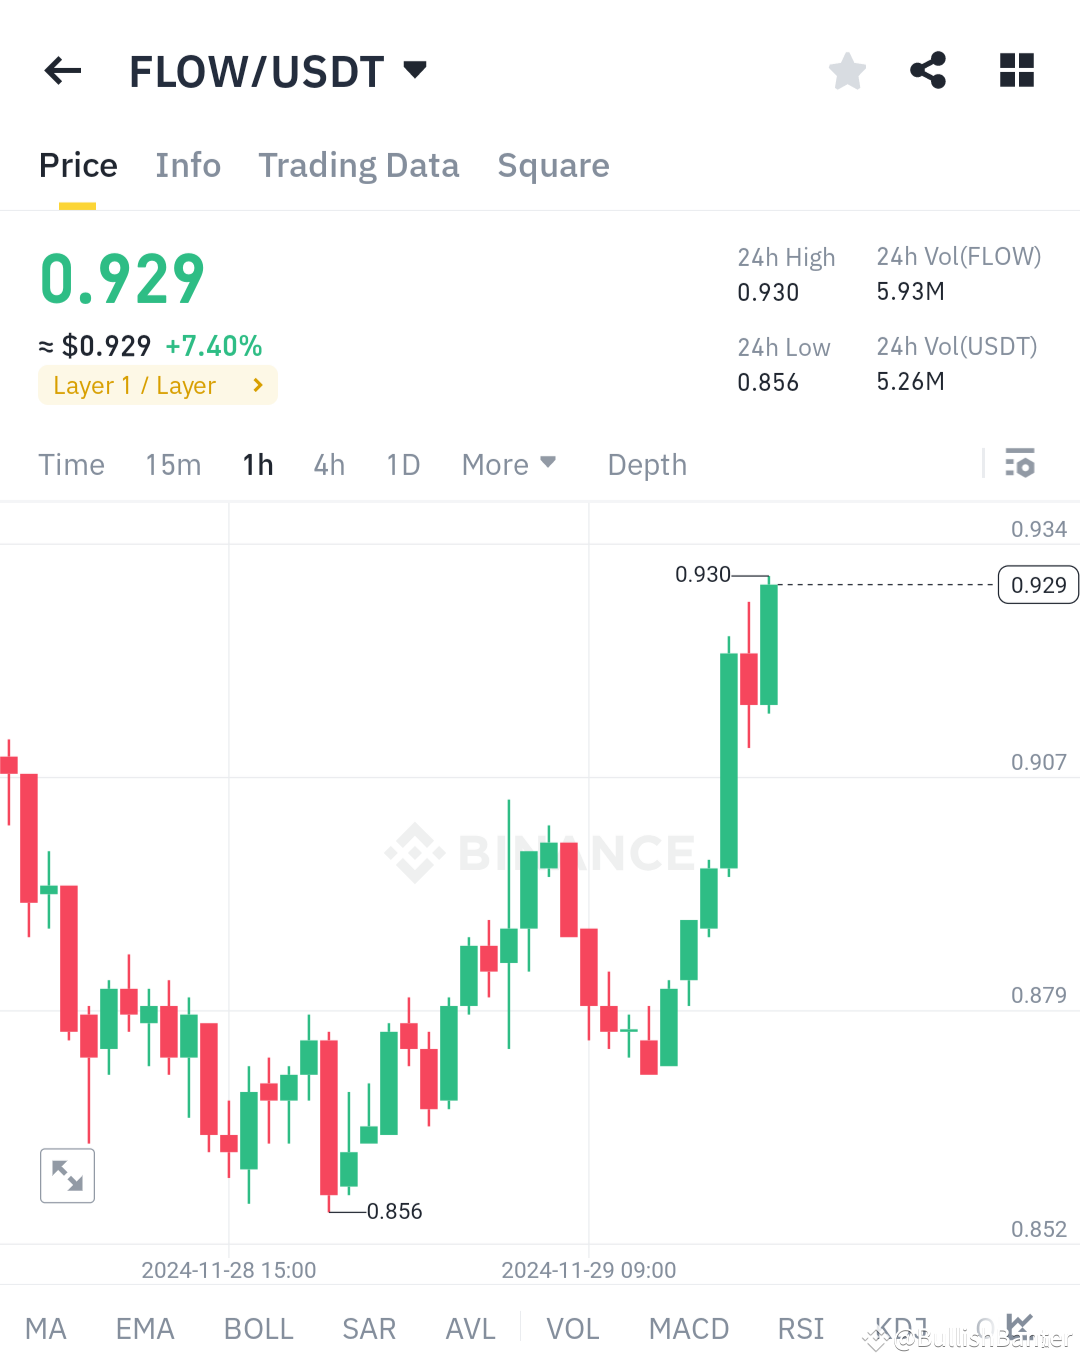Image resolution: width=1080 pixels, height=1361 pixels.
Task: Show the MACD indicator
Action: point(689,1328)
